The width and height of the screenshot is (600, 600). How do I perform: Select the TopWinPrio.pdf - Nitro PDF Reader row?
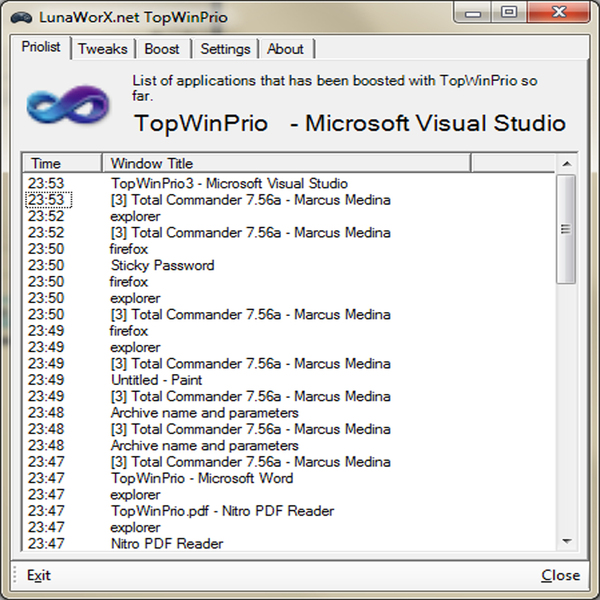click(x=289, y=511)
